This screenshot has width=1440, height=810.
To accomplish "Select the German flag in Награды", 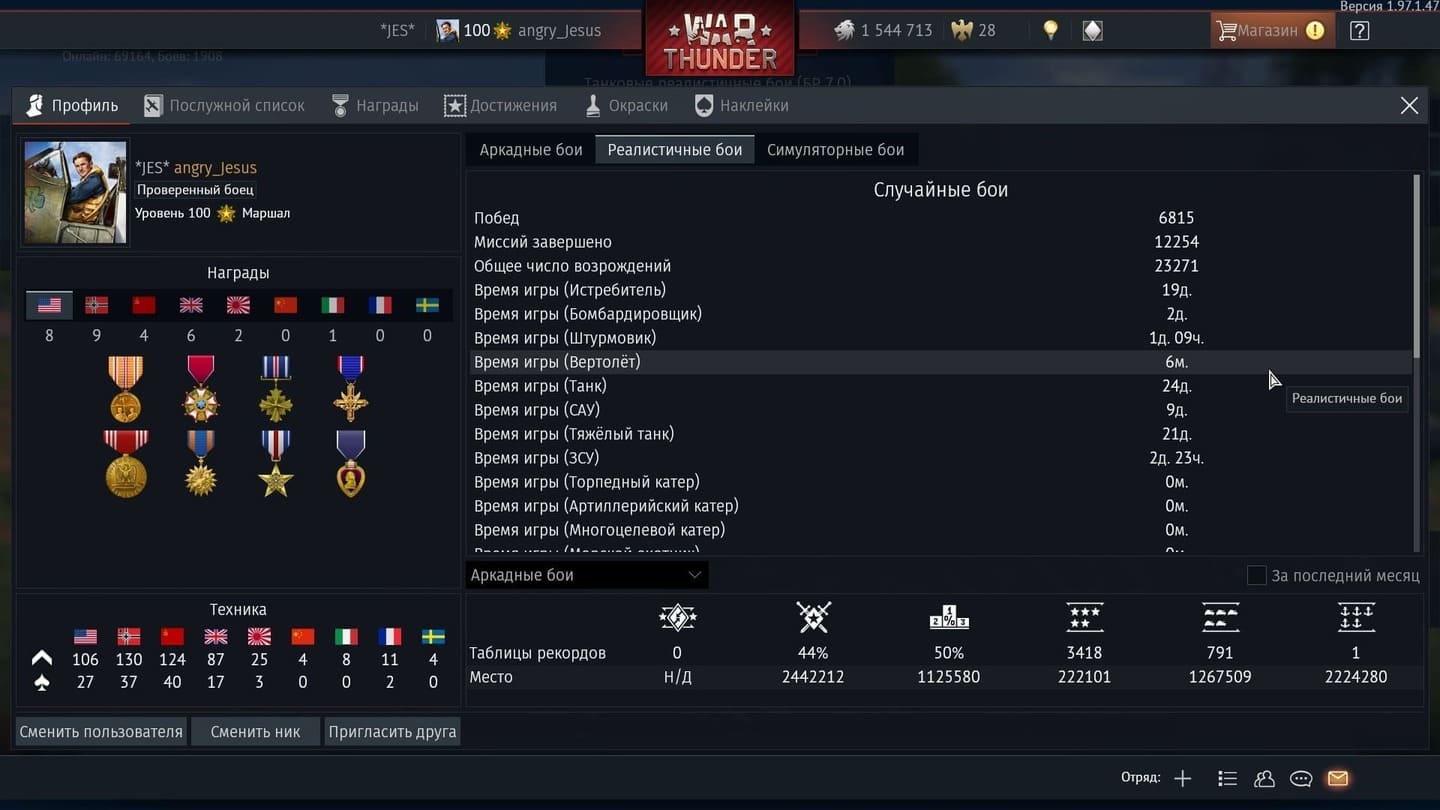I will (96, 305).
